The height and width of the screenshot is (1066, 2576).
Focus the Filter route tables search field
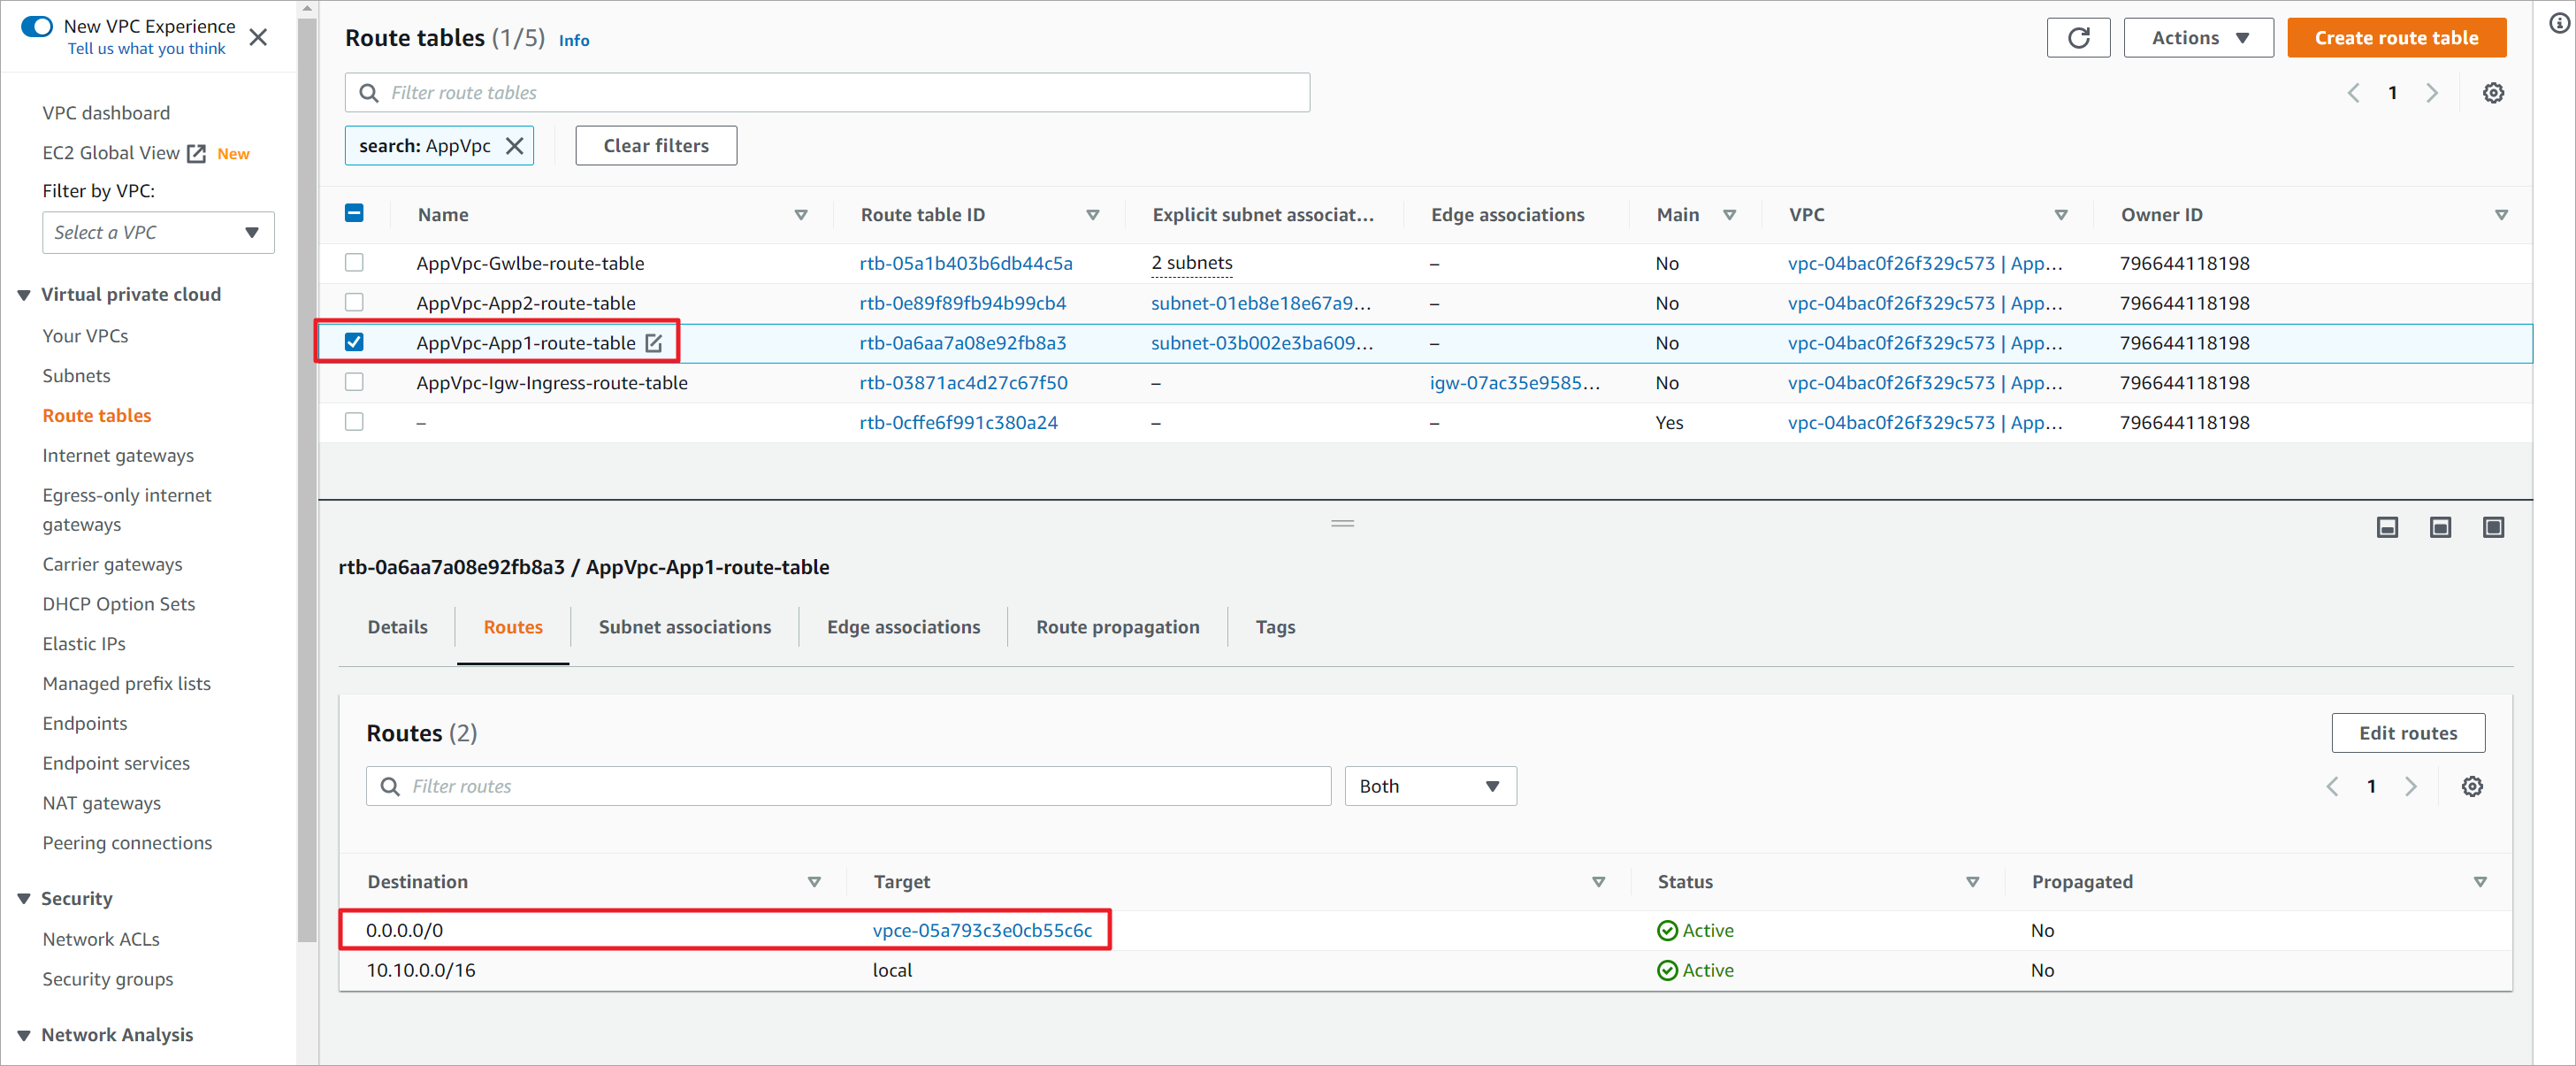tap(827, 93)
